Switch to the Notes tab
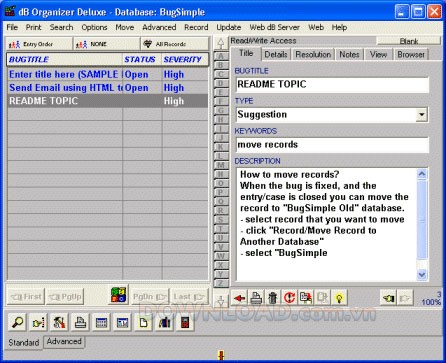Viewport: 446px width, 363px height. 349,54
